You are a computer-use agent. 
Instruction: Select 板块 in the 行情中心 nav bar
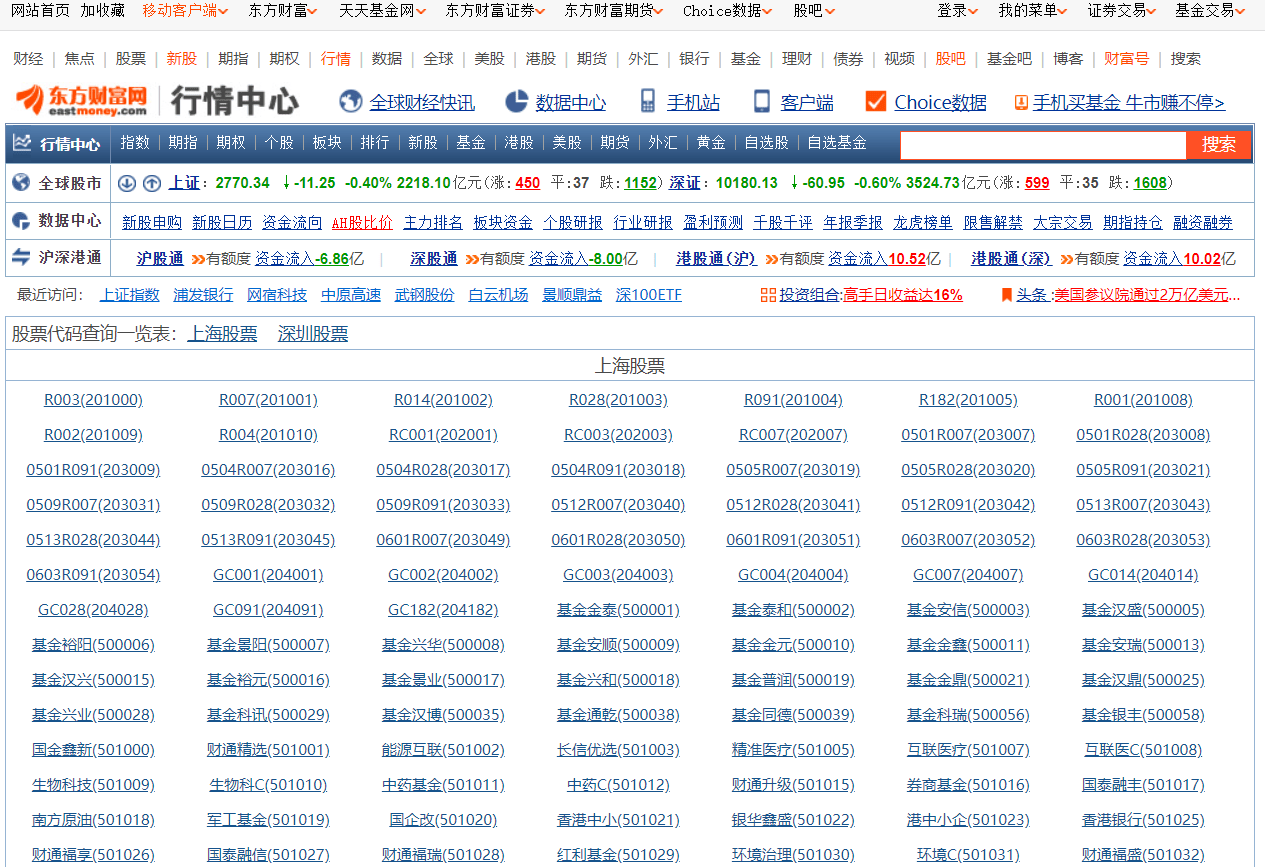click(x=327, y=143)
